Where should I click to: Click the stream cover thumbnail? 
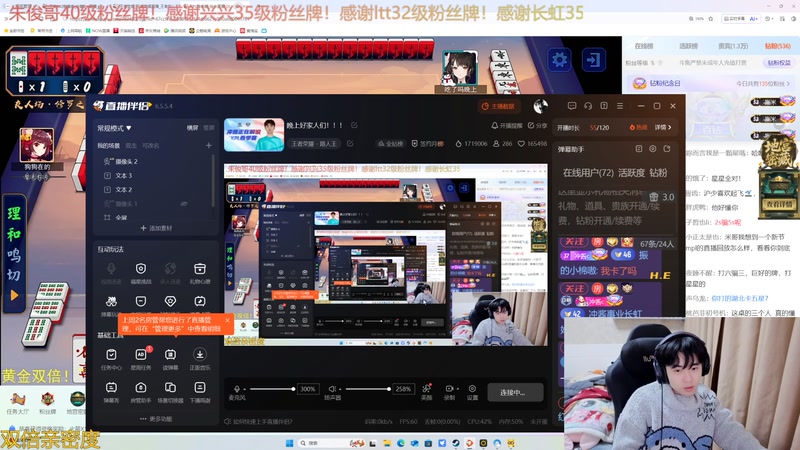(x=254, y=135)
